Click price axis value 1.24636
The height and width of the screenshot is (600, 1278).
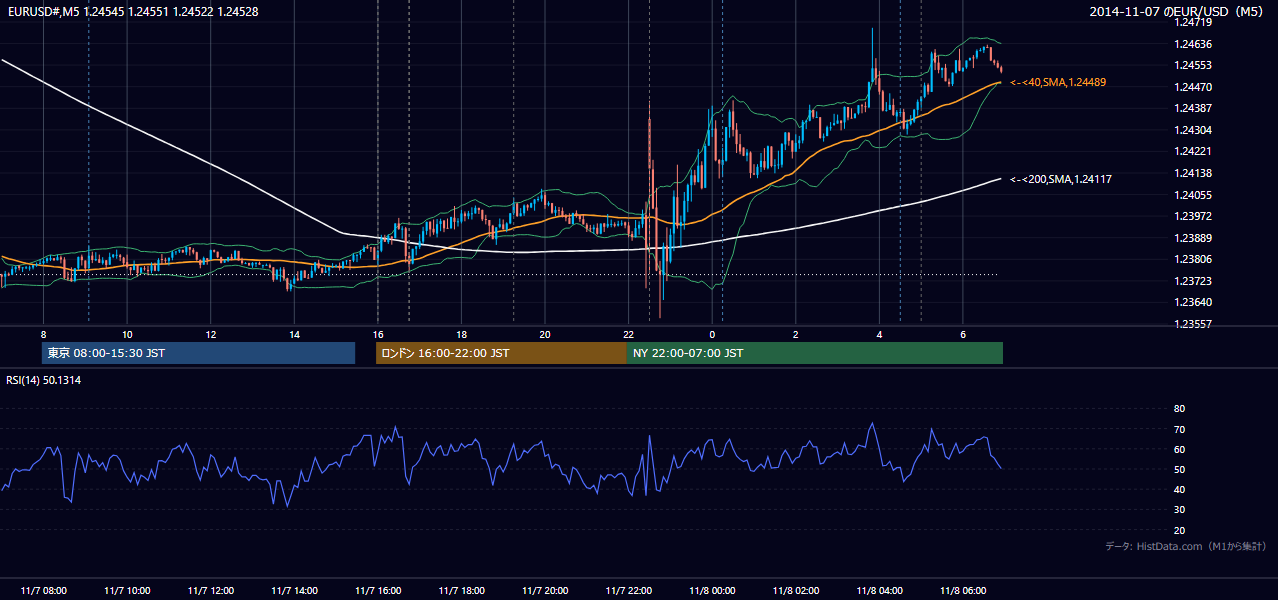click(x=1192, y=44)
